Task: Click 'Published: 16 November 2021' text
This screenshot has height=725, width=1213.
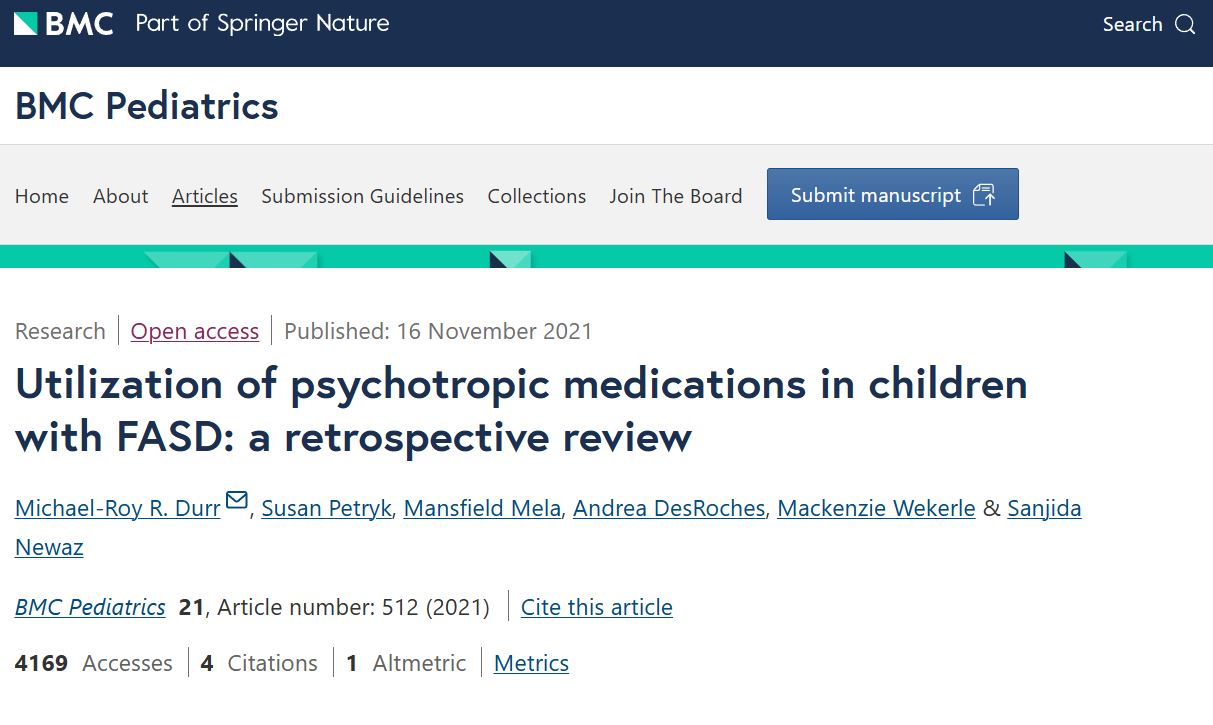Action: (x=438, y=331)
